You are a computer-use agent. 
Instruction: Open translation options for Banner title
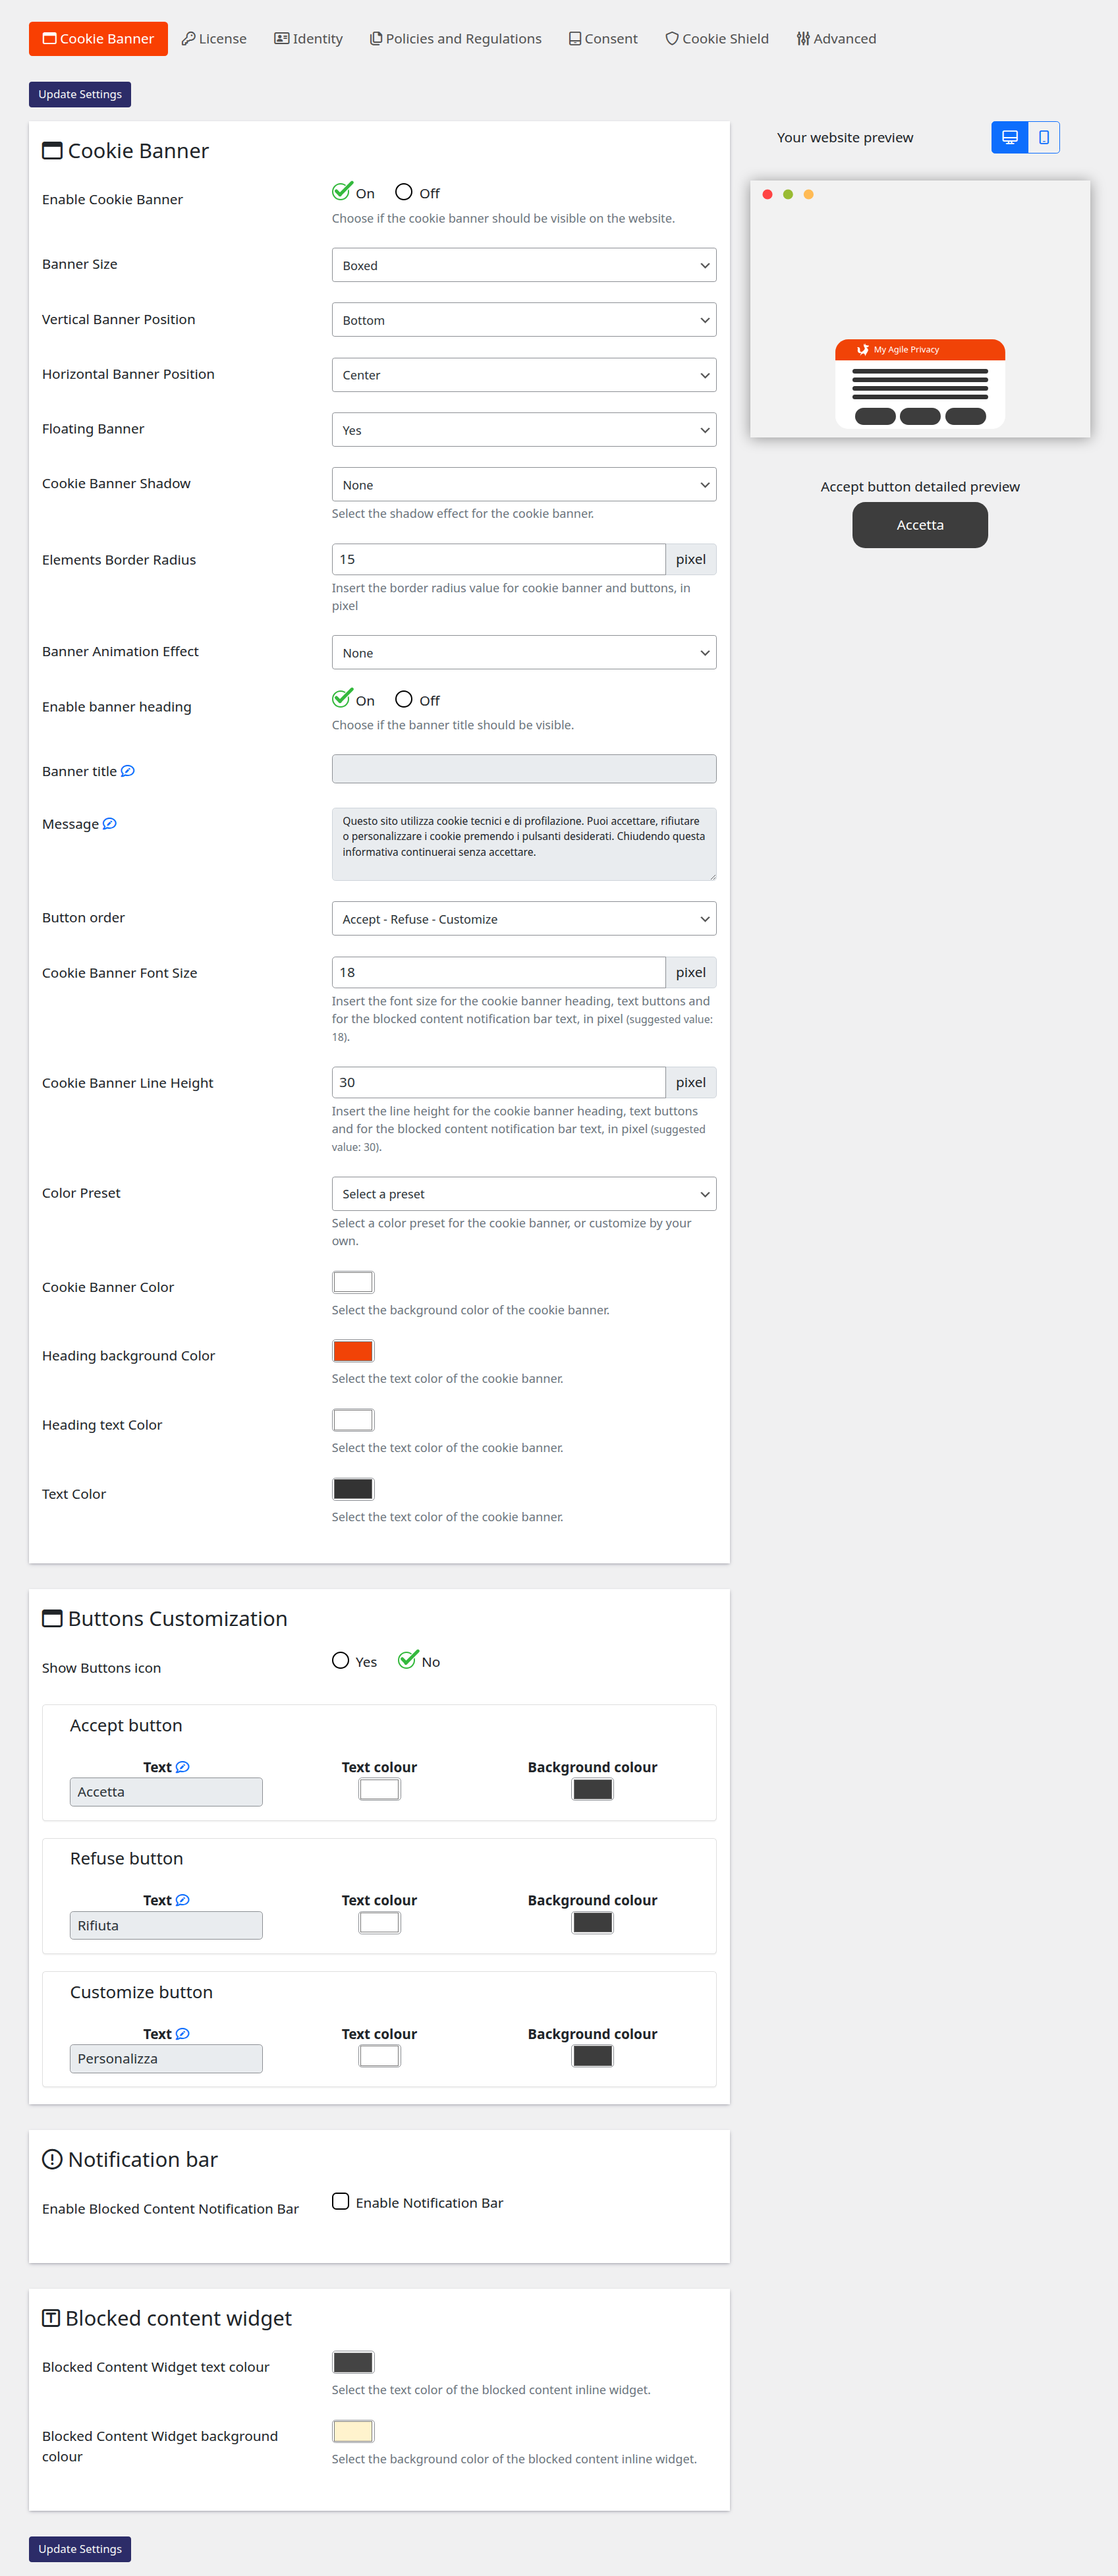tap(129, 771)
